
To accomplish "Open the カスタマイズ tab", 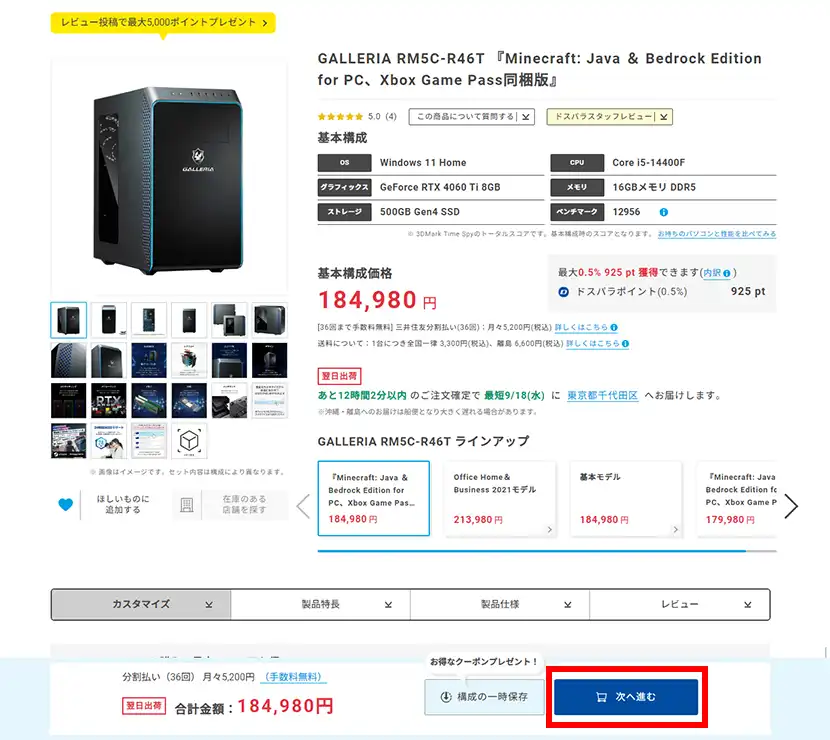I will [x=141, y=604].
